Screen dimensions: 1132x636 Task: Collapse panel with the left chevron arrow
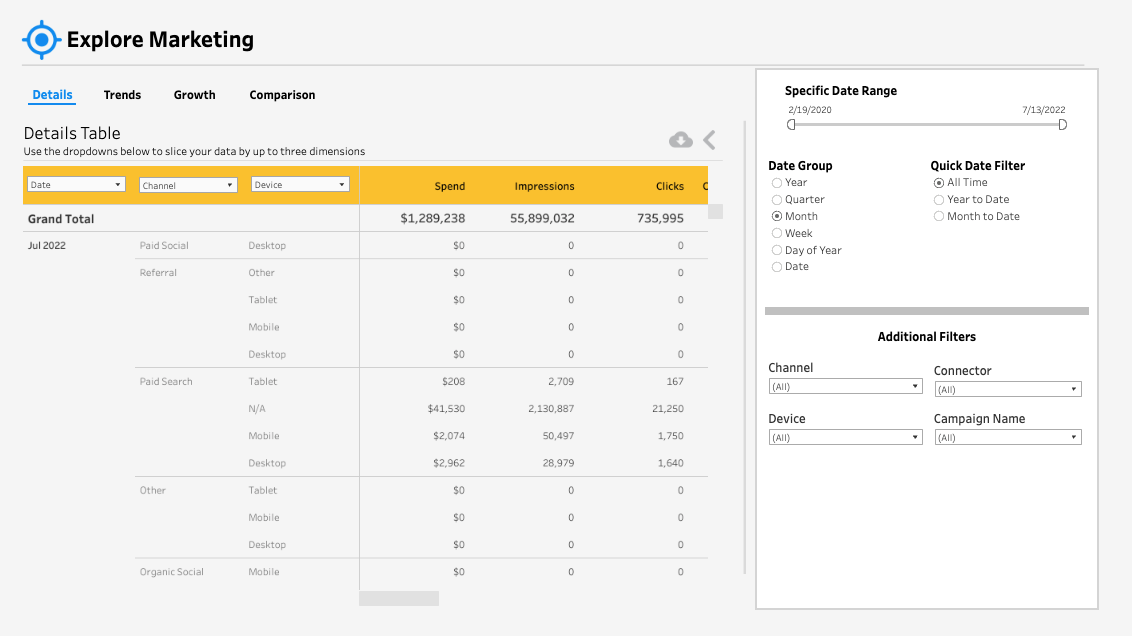pyautogui.click(x=709, y=140)
